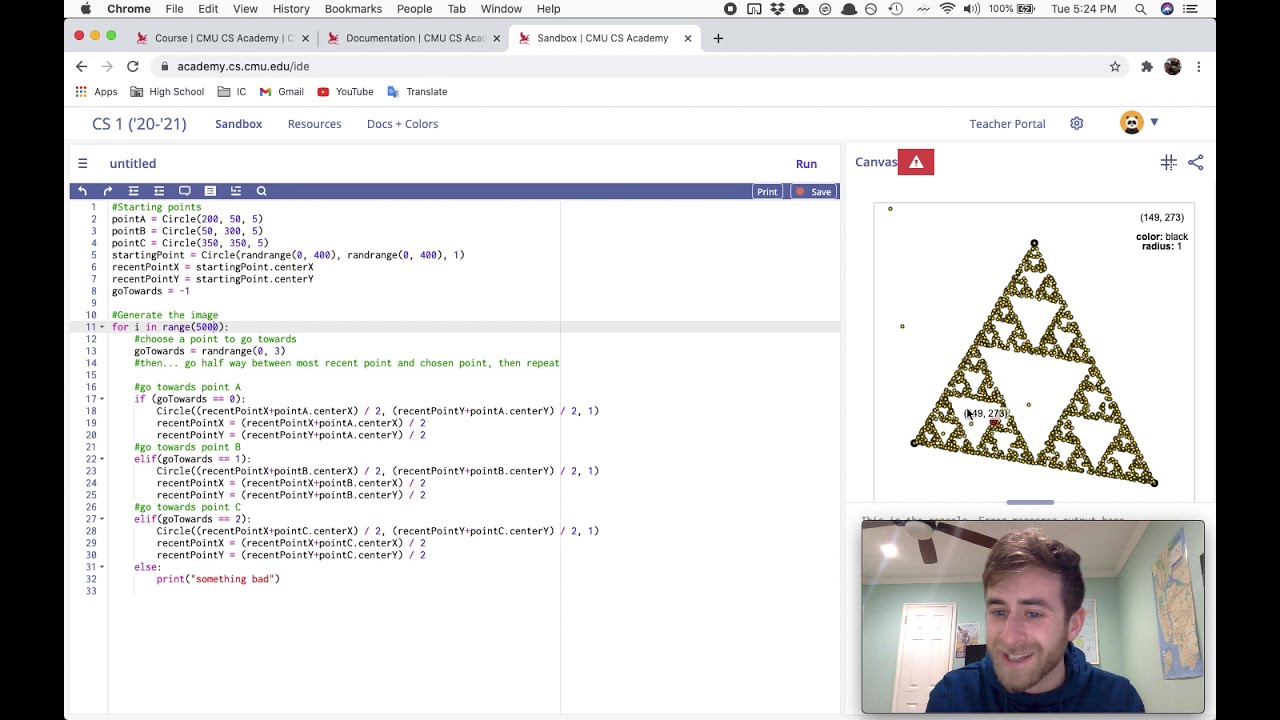Screen dimensions: 1280x720
Task: Collapse the elif block on line 27
Action: pos(101,519)
